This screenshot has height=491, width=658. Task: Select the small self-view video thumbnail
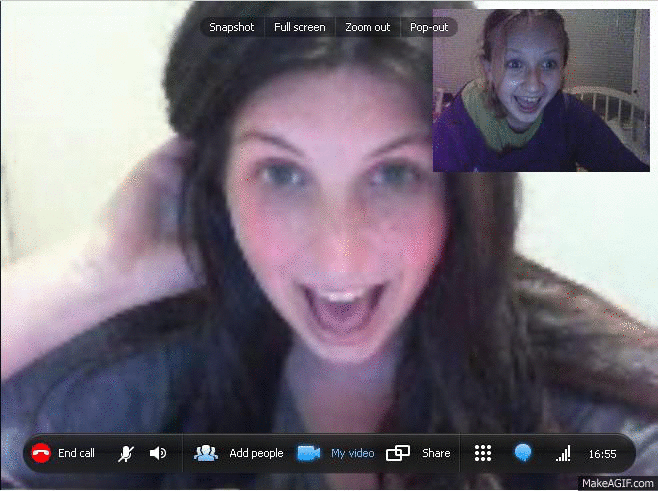click(x=541, y=91)
